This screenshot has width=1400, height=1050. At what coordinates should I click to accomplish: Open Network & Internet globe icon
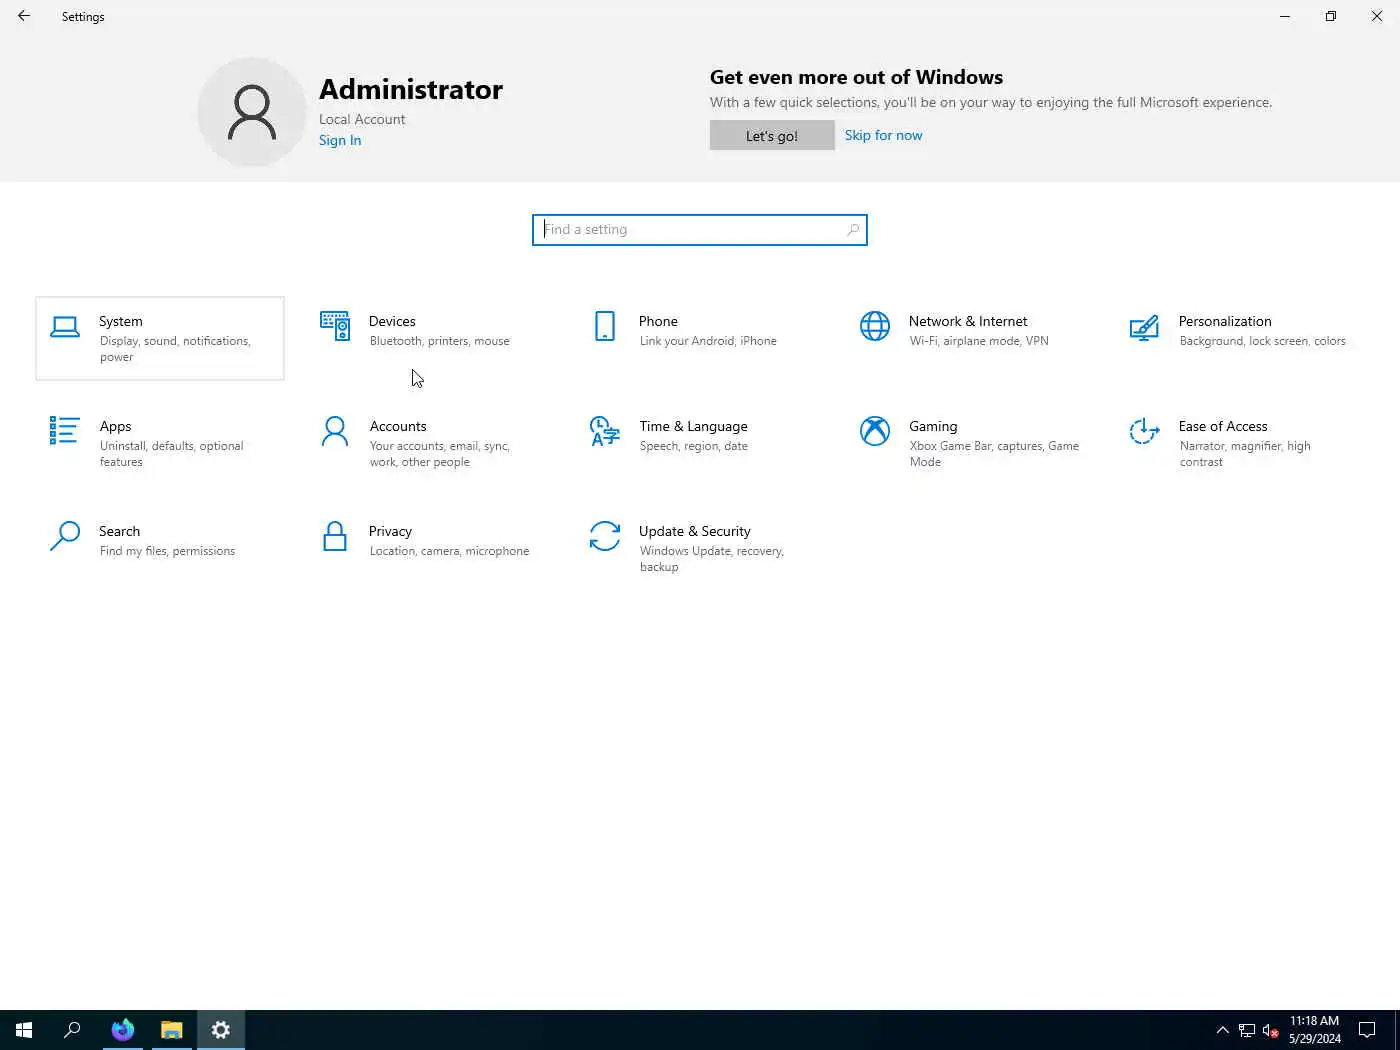875,326
